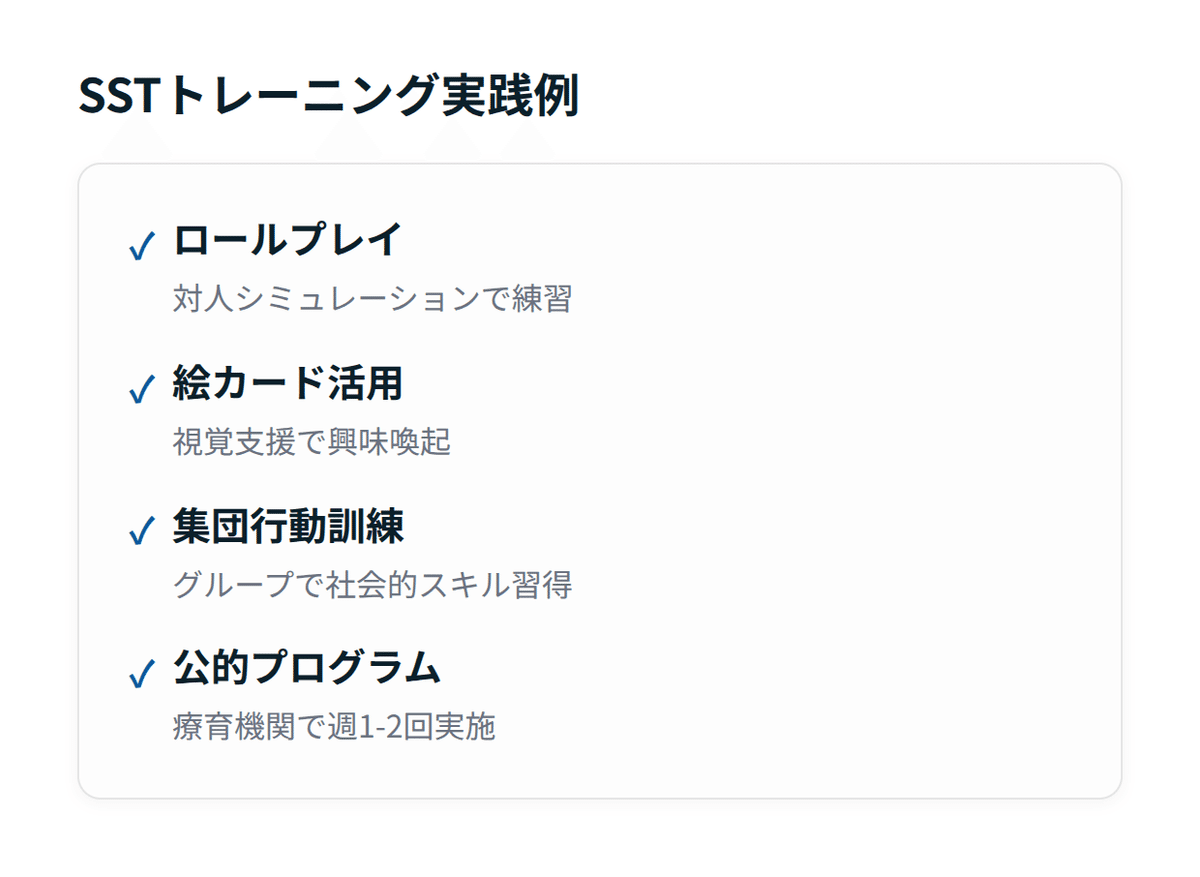Click the description 療育機関で週1-2回実施
The height and width of the screenshot is (877, 1200).
334,727
